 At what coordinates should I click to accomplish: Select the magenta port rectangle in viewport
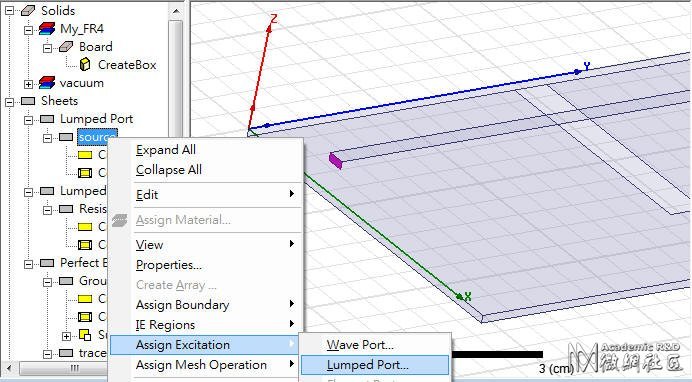point(335,161)
